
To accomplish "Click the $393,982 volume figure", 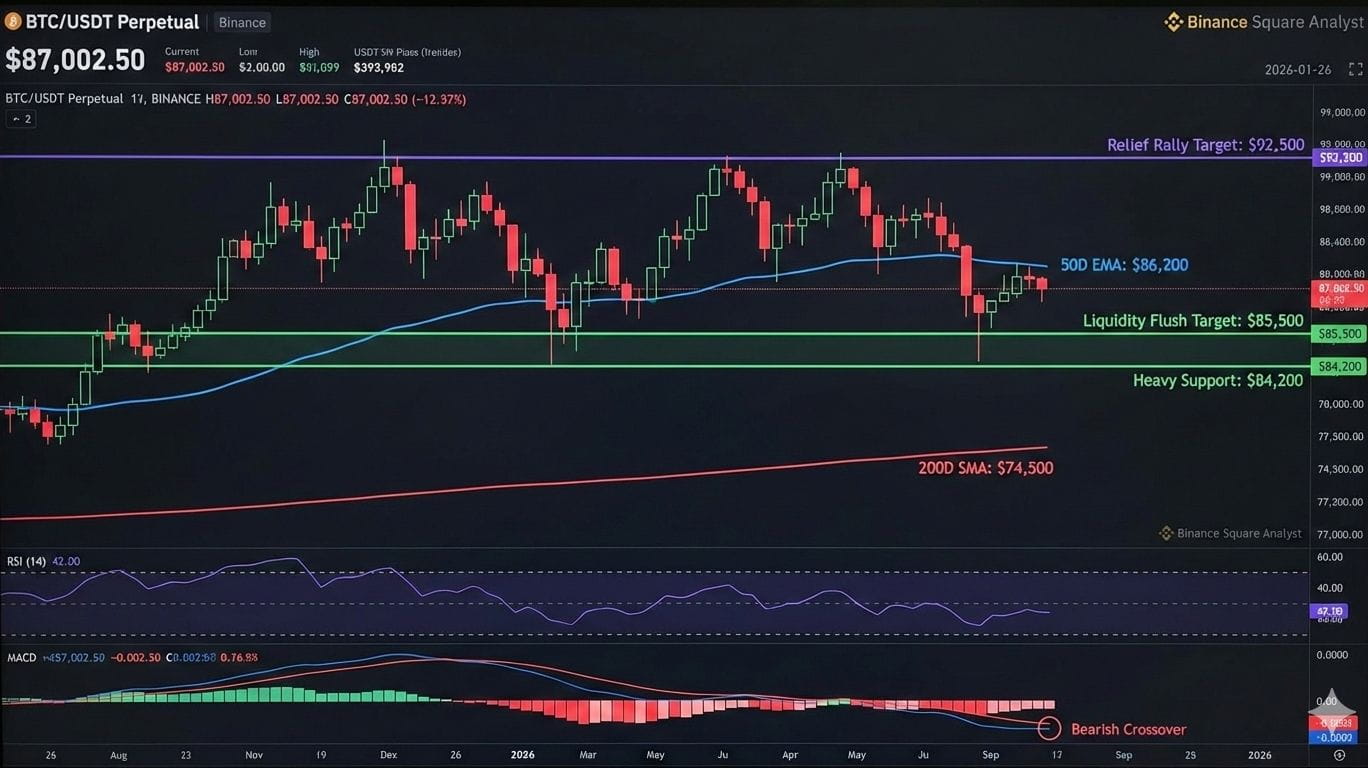I will 379,67.
